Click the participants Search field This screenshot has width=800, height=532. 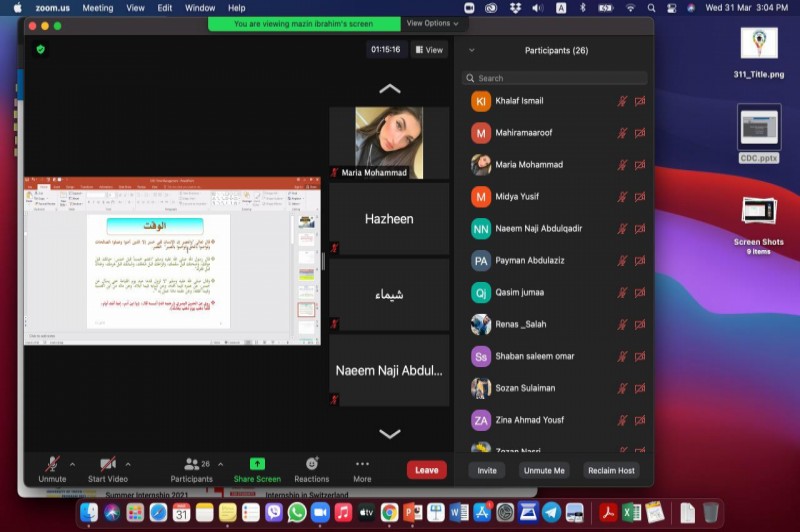tap(556, 78)
